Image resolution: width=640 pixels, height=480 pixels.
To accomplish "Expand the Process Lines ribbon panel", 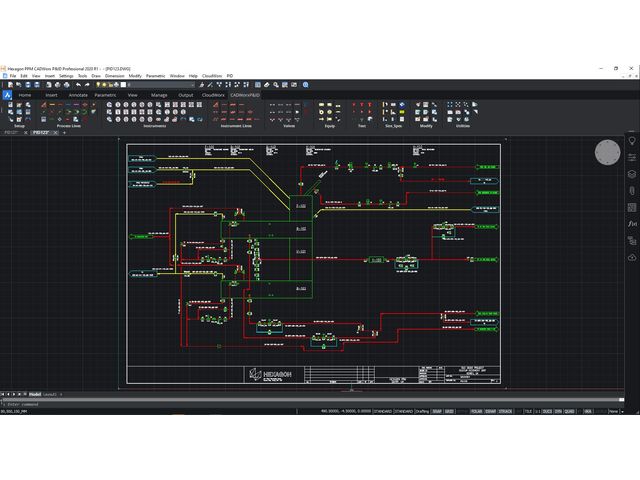I will tap(69, 126).
